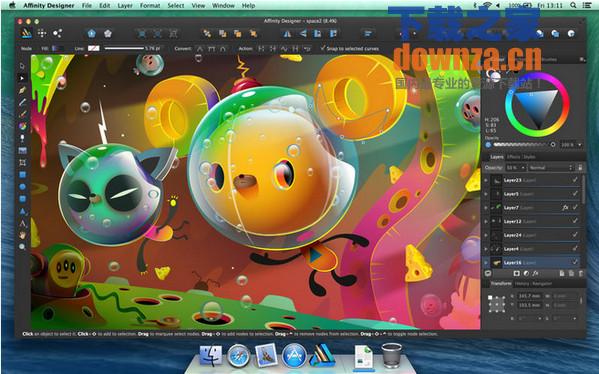
Task: Select the Place Image tool
Action: coord(22,150)
